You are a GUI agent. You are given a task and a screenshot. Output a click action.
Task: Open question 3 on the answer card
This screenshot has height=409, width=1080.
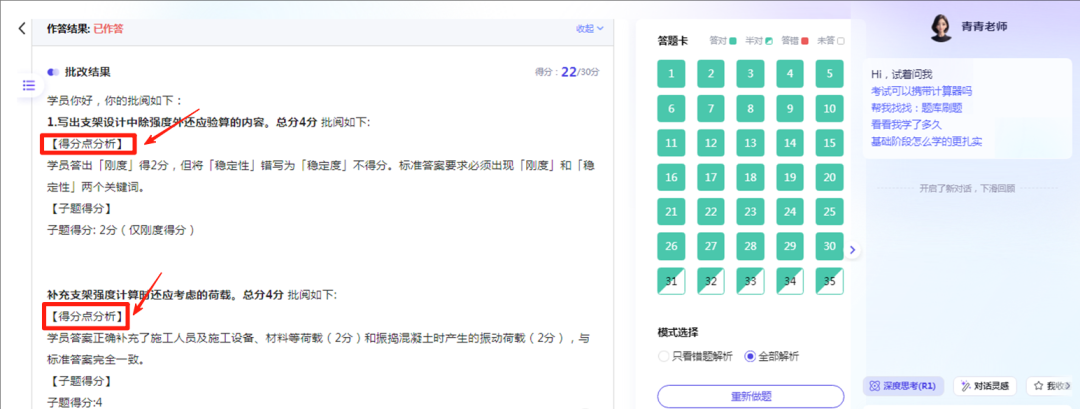point(750,73)
